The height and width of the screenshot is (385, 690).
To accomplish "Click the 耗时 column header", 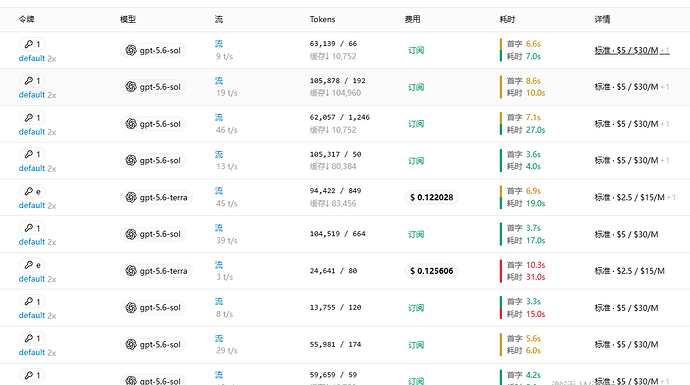I will [x=507, y=19].
